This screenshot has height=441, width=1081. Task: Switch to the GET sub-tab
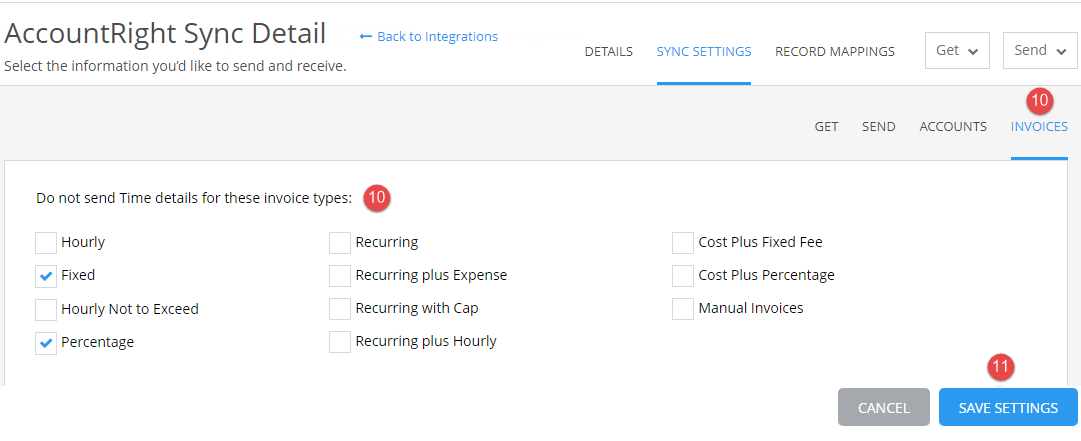[827, 127]
